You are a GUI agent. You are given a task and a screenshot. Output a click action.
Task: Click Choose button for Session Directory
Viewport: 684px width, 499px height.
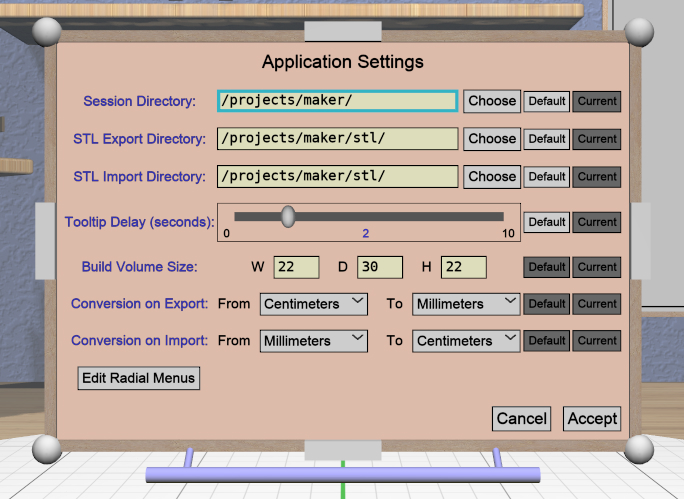(x=492, y=101)
